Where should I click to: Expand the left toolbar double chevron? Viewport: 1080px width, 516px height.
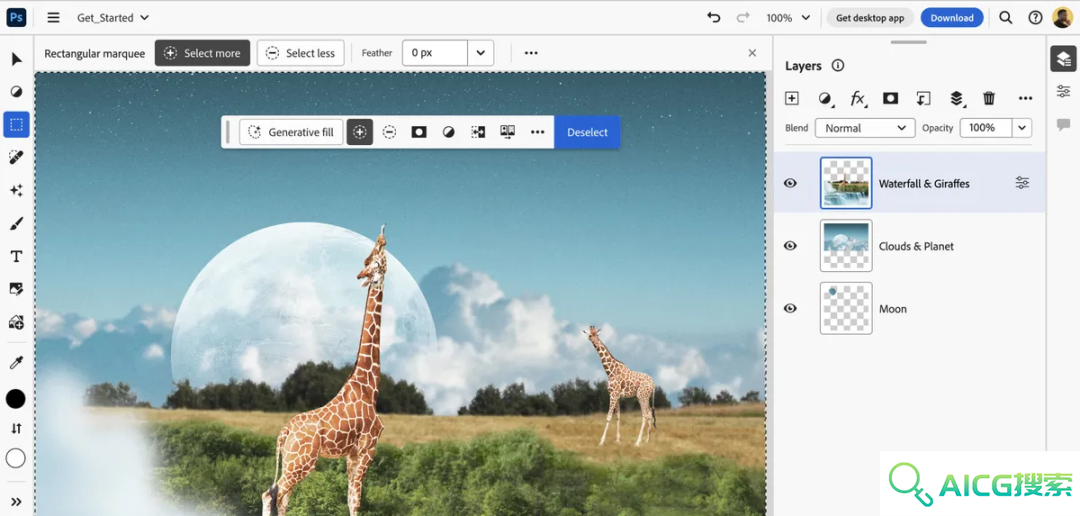coord(17,502)
